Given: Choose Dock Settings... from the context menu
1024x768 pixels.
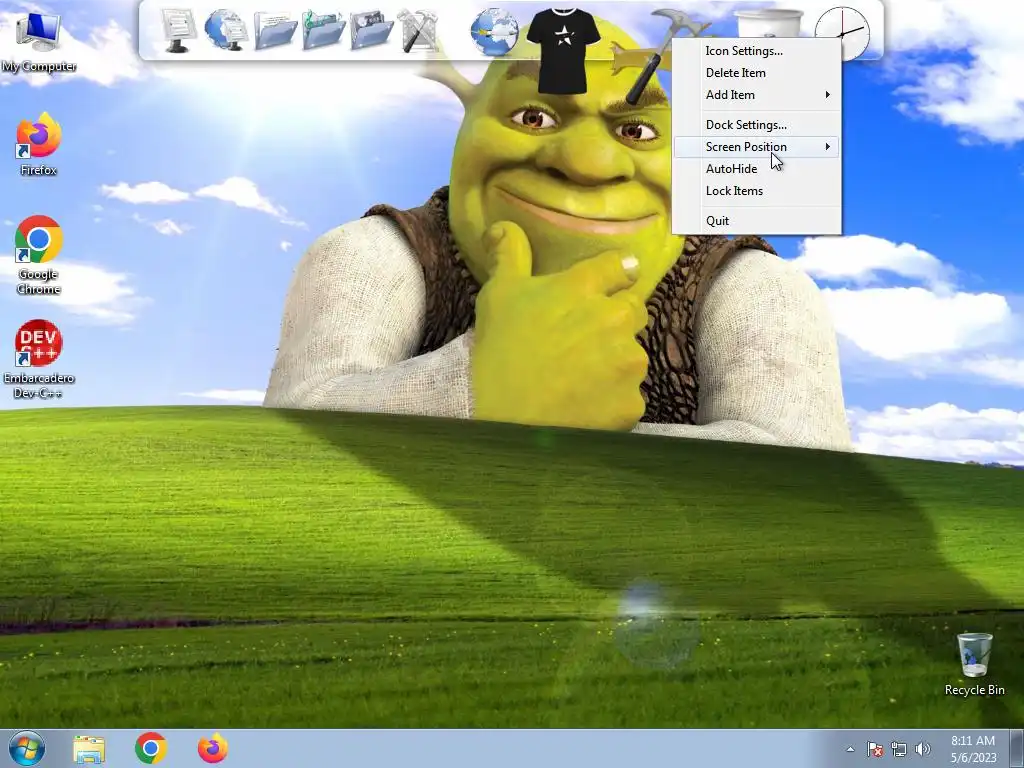Looking at the screenshot, I should pos(757,125).
